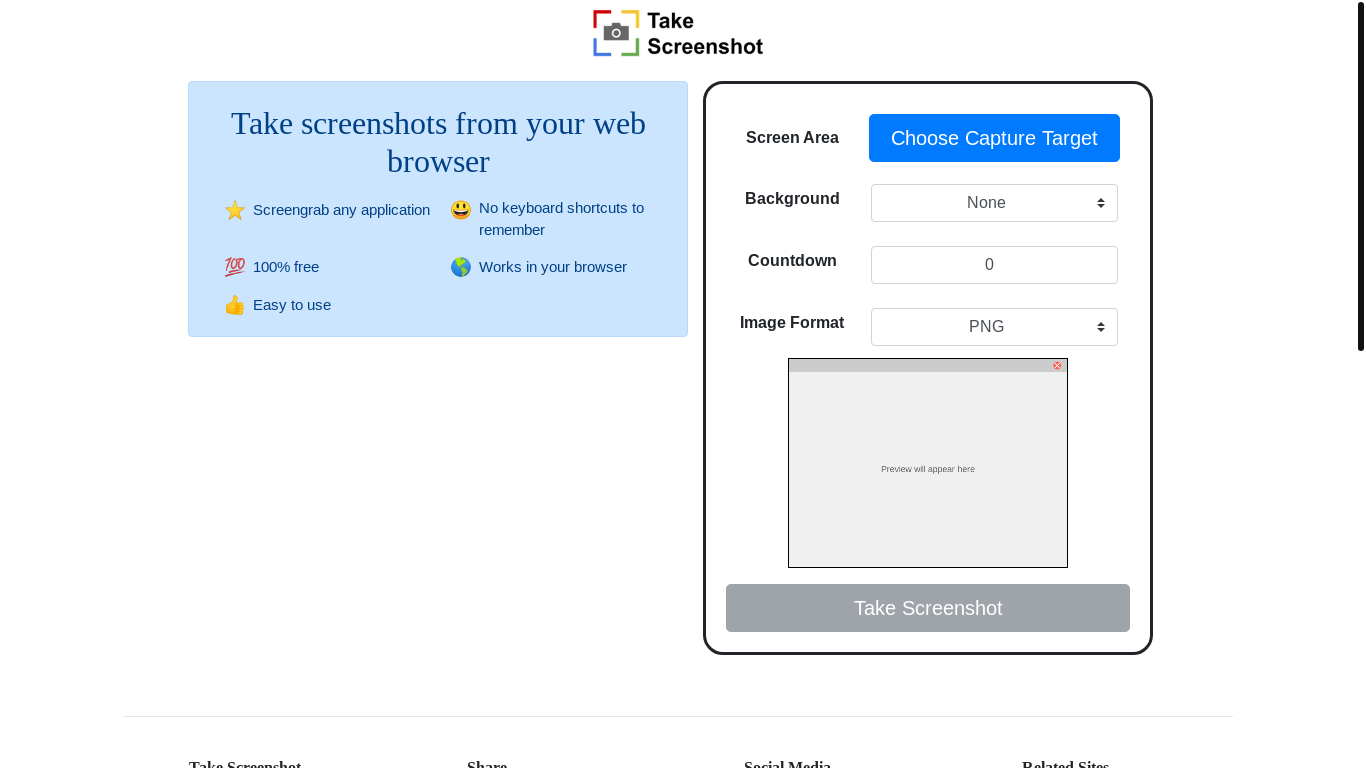Click the Take Screenshot camera logo
Screen dimensions: 1366x768
[616, 33]
